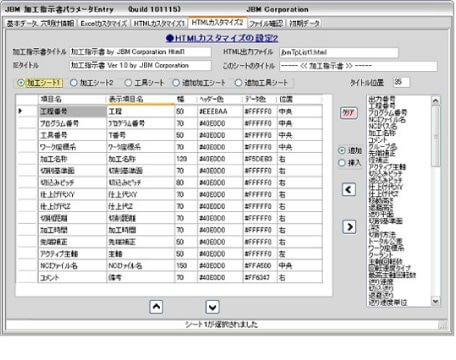The width and height of the screenshot is (456, 360).
Task: Select the 加工シート1 radio button
Action: click(39, 83)
